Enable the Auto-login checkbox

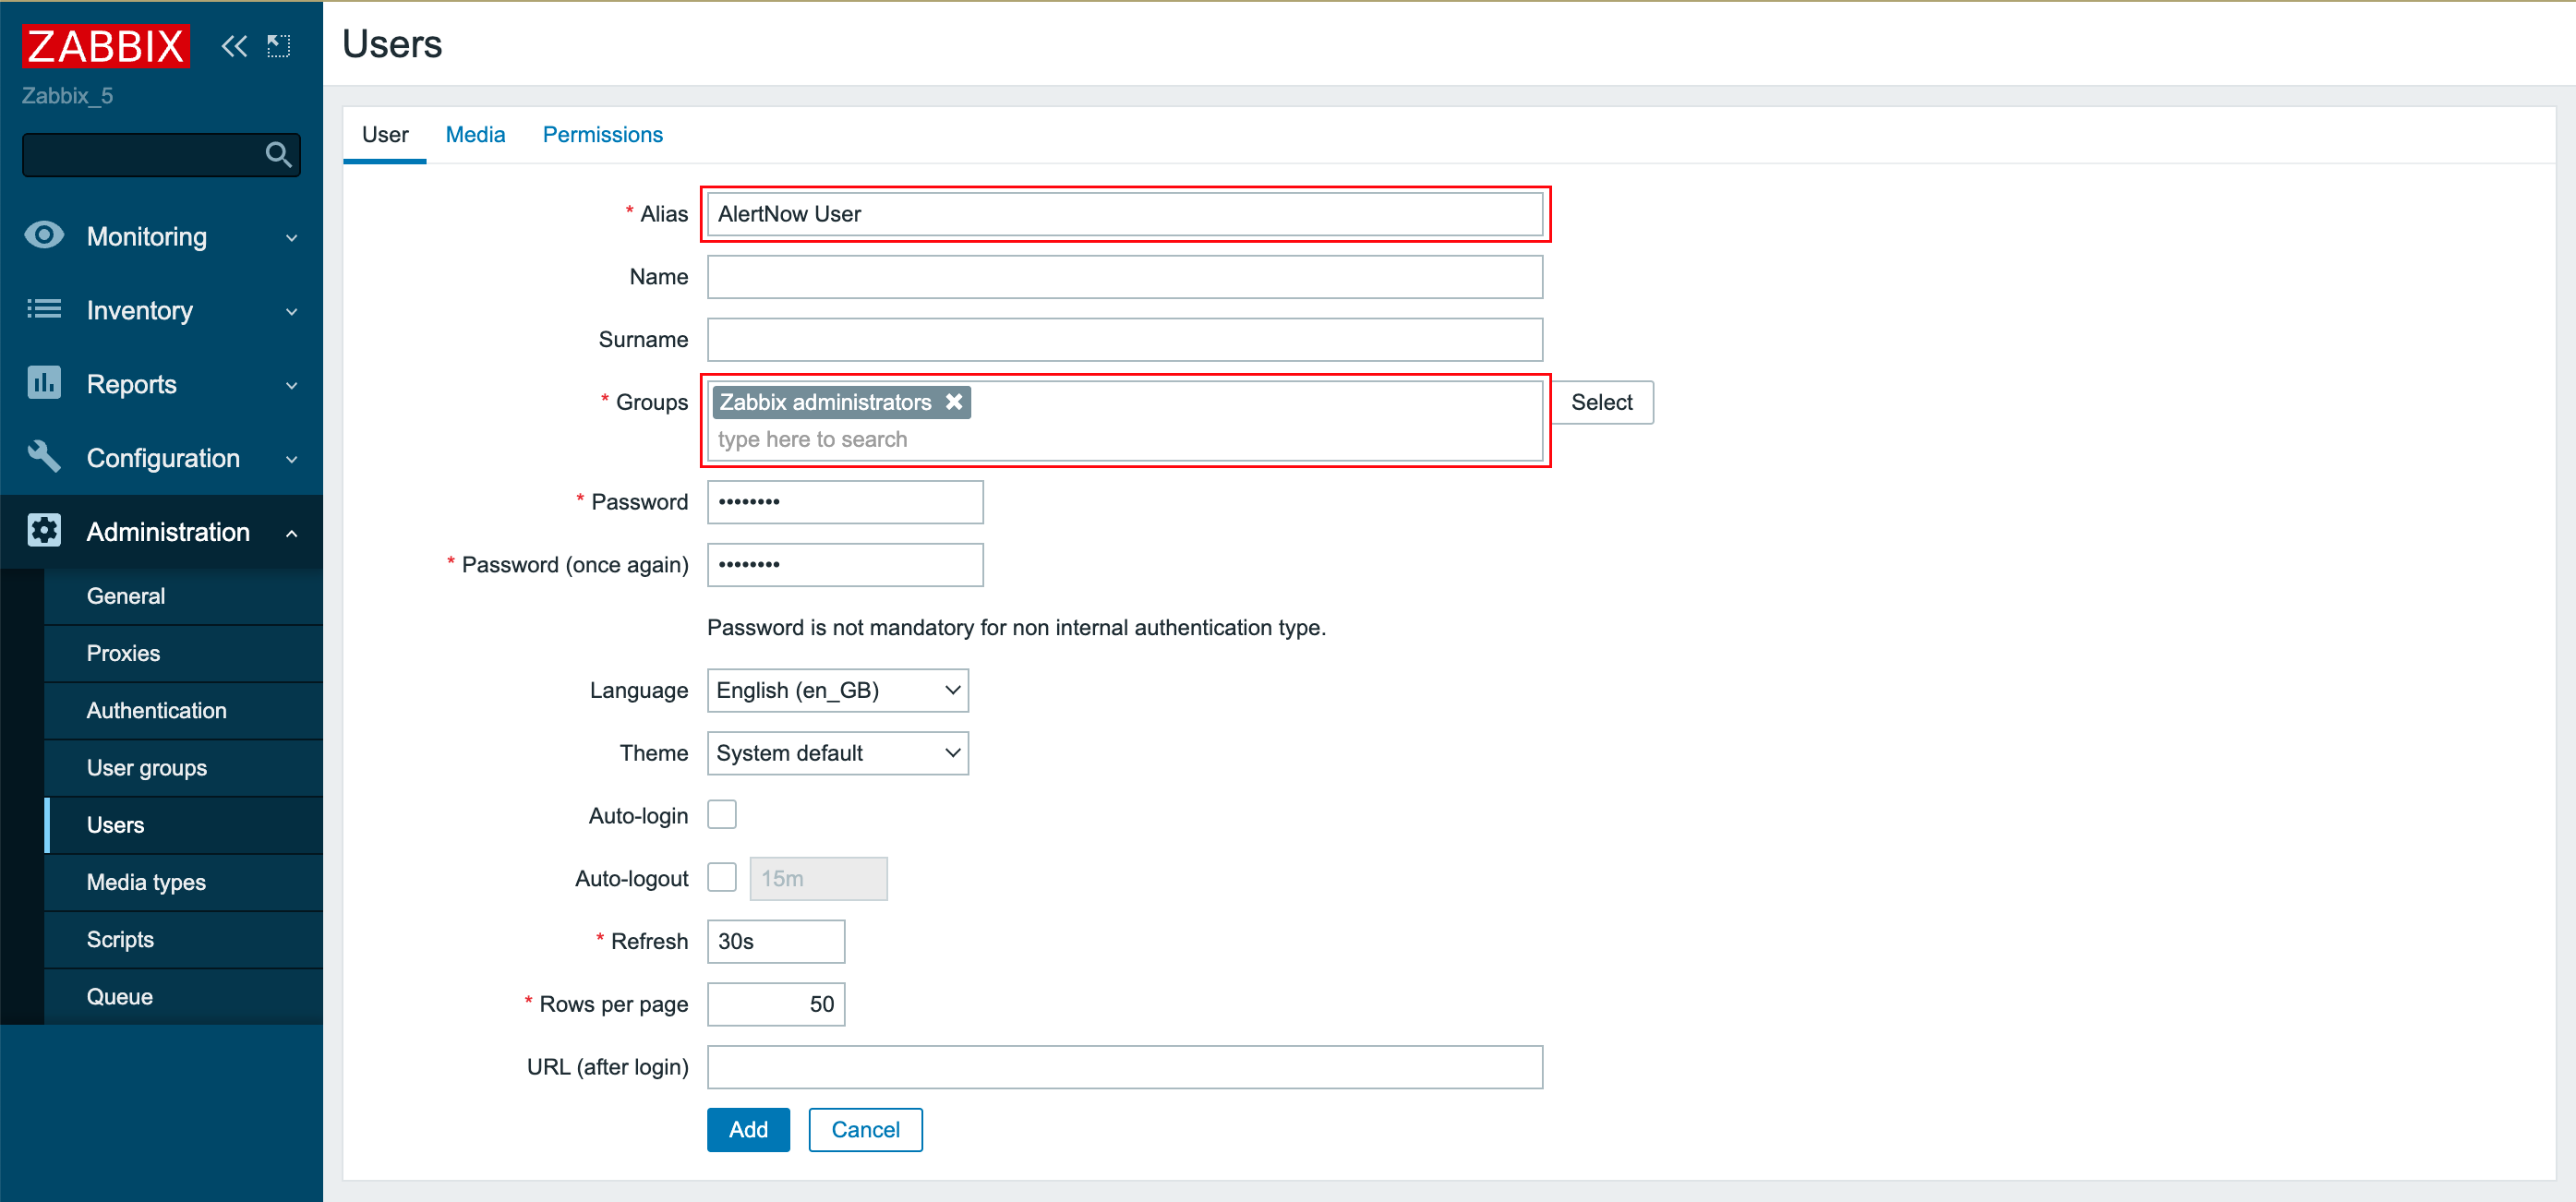[721, 815]
